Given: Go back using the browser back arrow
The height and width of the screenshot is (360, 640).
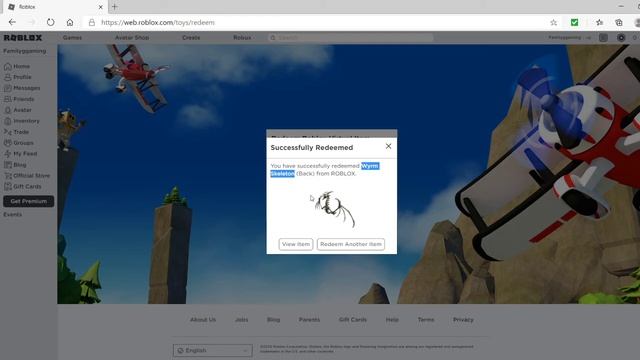Looking at the screenshot, I should pos(12,22).
